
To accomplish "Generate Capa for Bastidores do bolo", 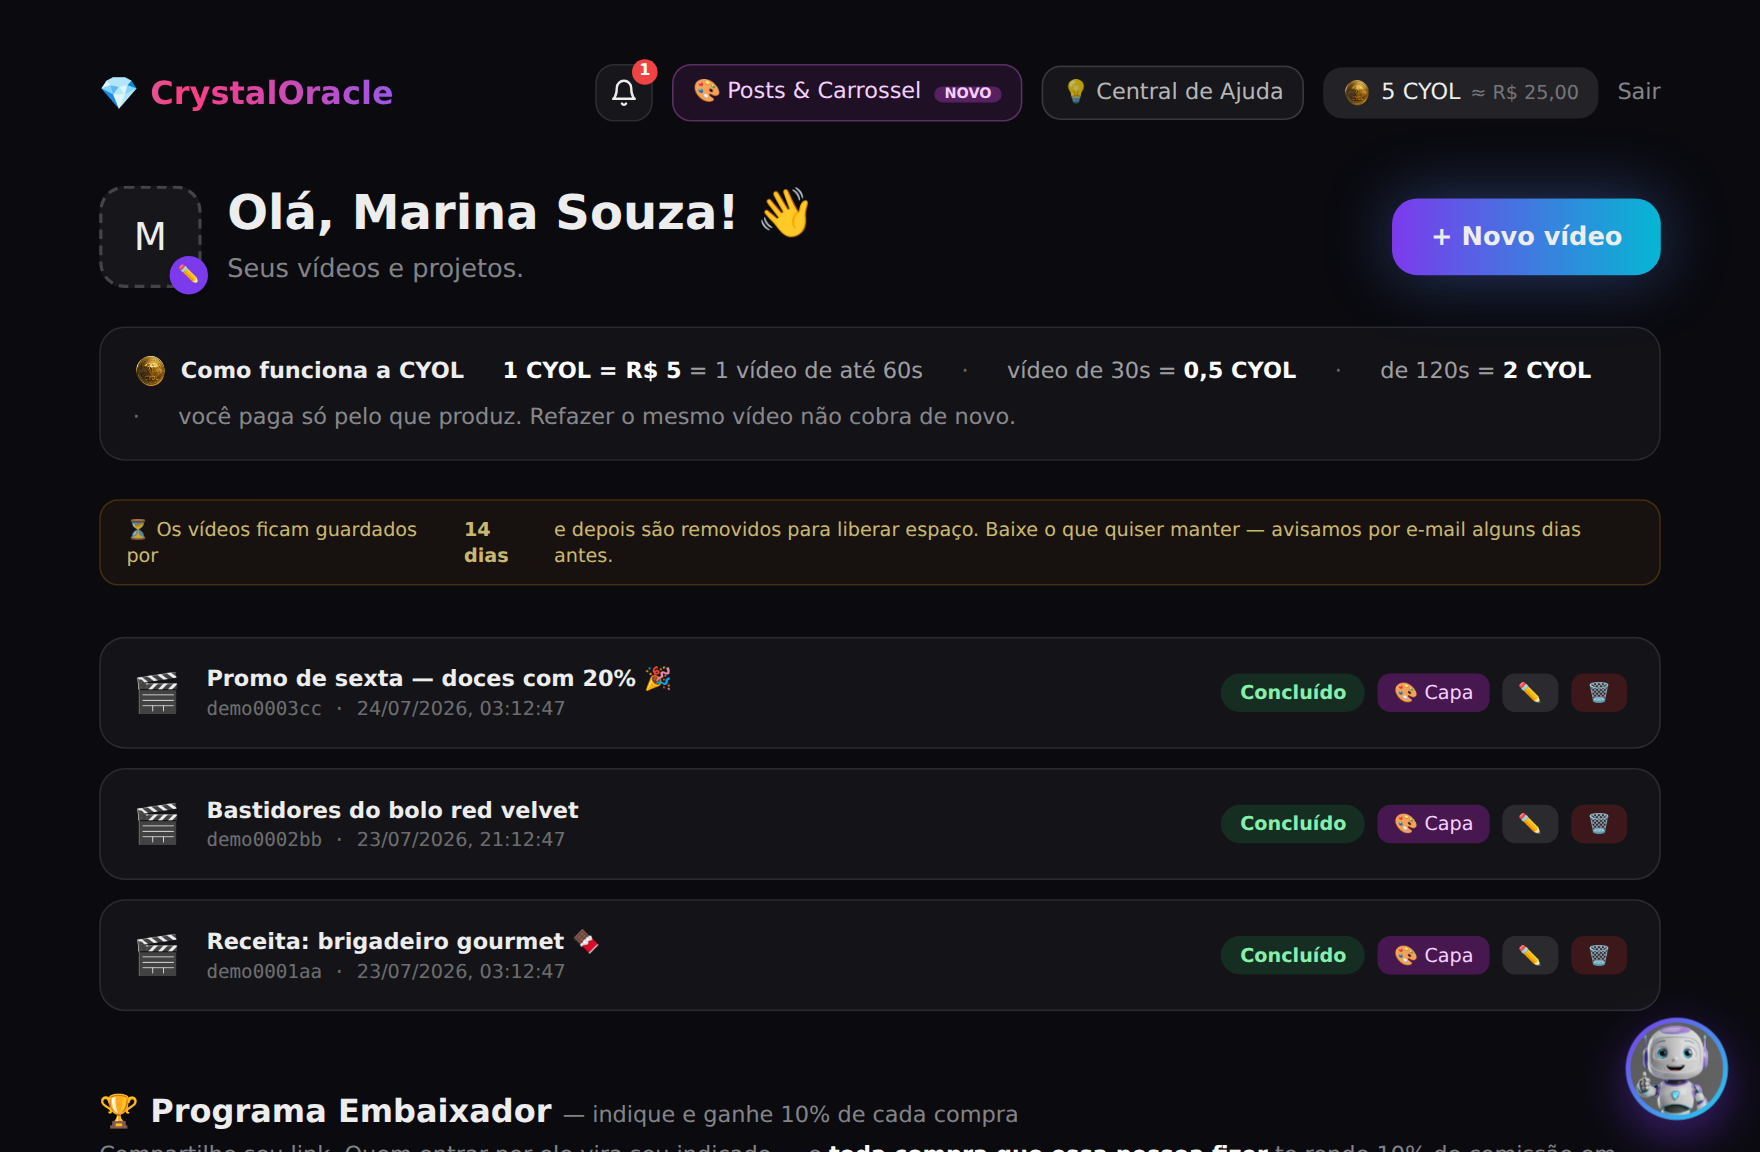I will pos(1433,824).
